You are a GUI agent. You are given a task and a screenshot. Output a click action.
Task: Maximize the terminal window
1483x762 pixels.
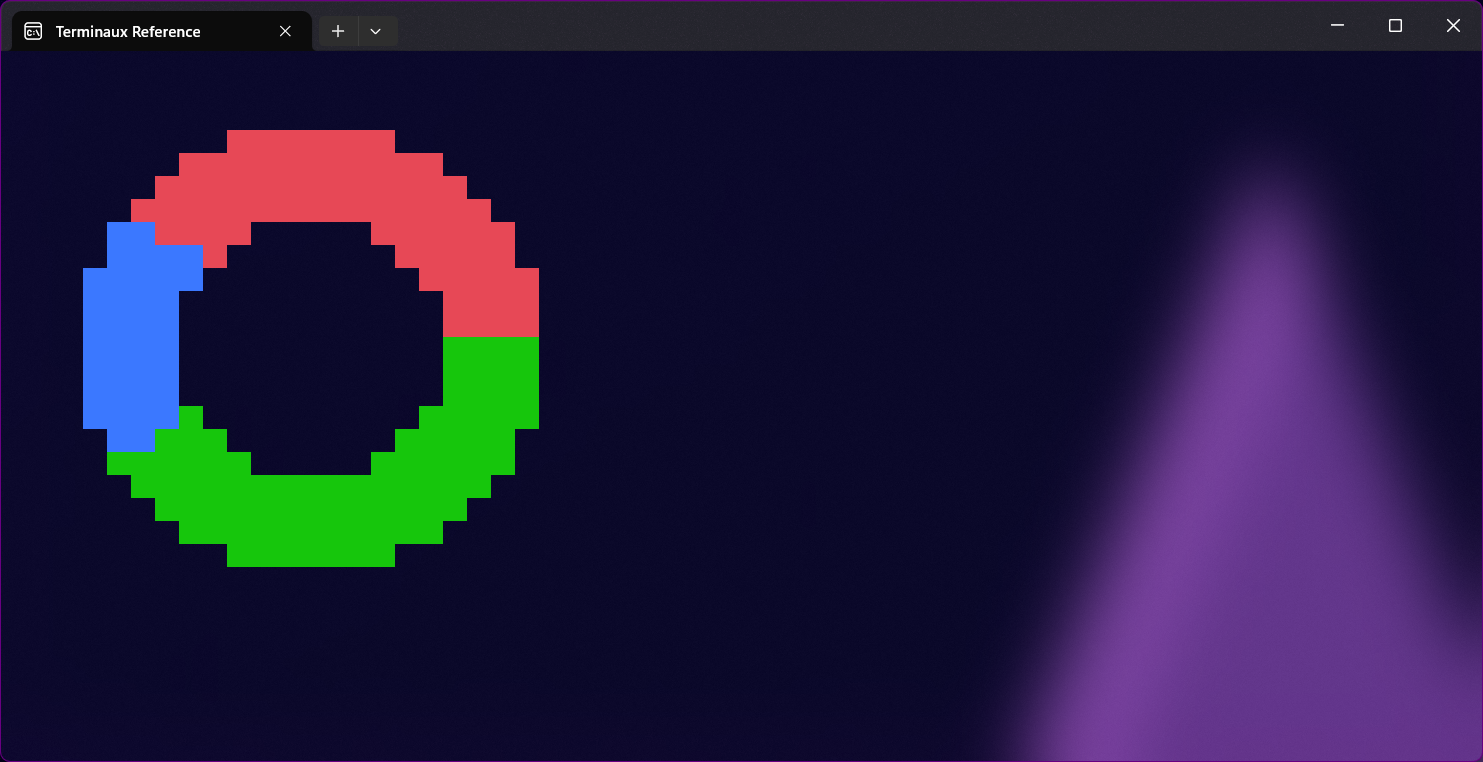[x=1395, y=26]
